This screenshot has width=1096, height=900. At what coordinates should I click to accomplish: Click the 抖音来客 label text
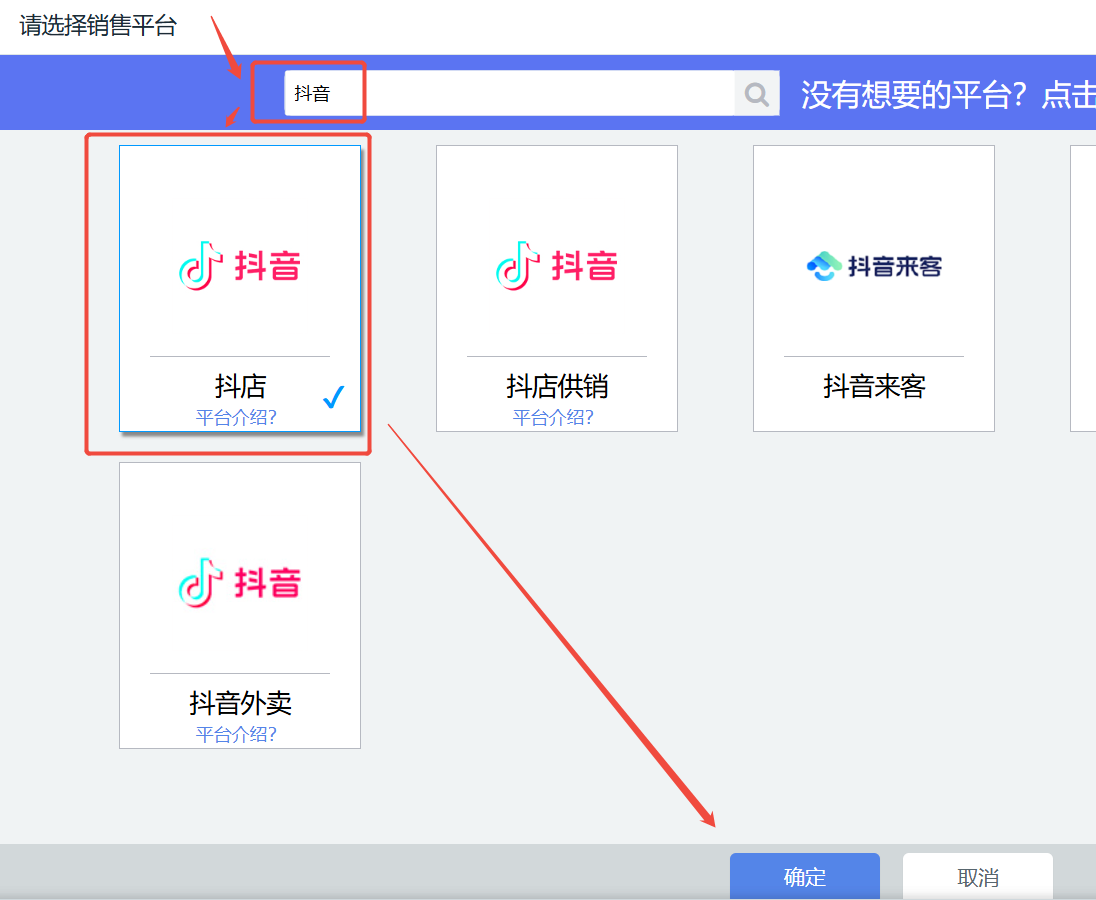(x=874, y=386)
